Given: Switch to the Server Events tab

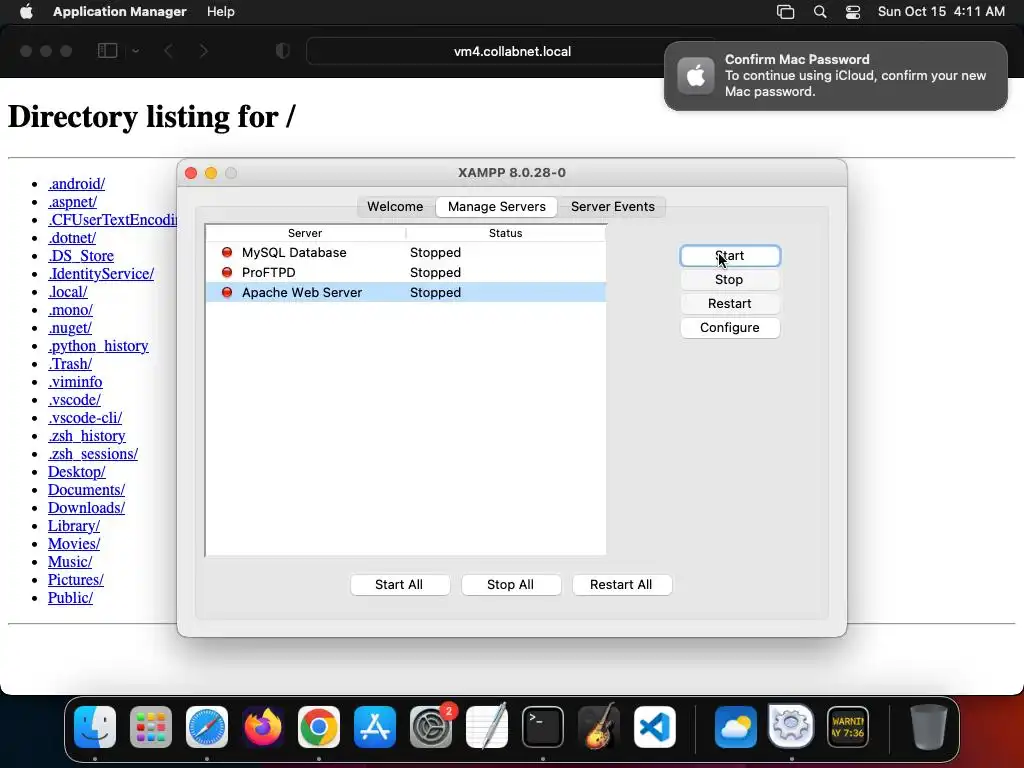Looking at the screenshot, I should [x=613, y=206].
